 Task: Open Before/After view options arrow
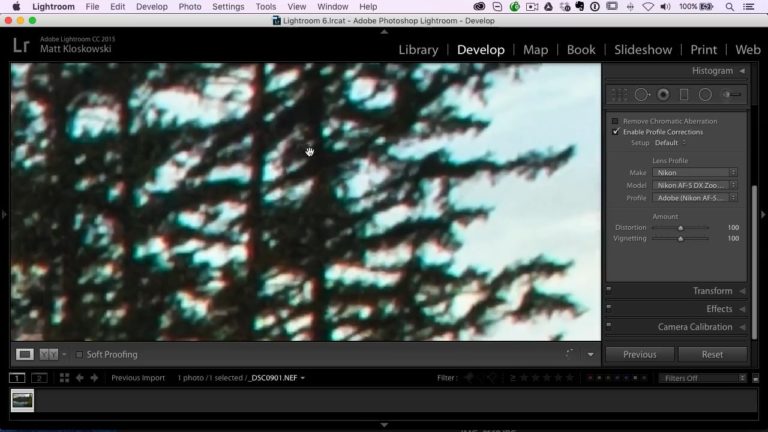(64, 354)
